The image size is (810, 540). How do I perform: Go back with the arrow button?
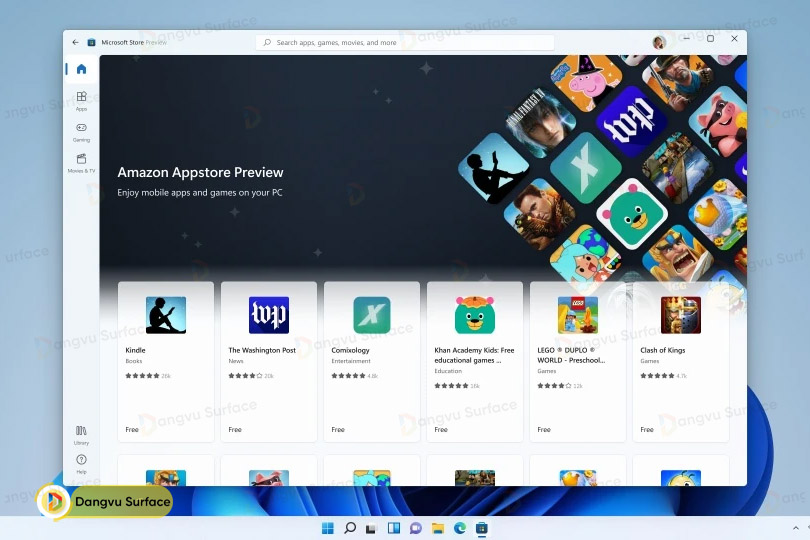75,42
